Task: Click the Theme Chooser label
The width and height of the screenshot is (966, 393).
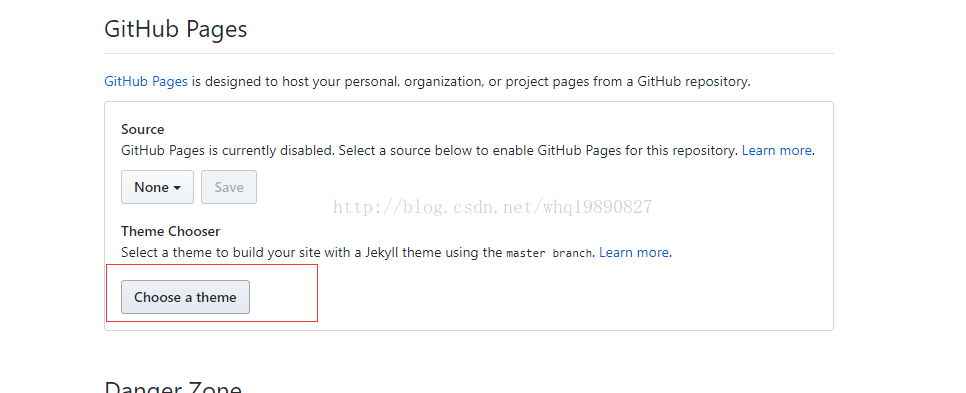Action: coord(171,231)
